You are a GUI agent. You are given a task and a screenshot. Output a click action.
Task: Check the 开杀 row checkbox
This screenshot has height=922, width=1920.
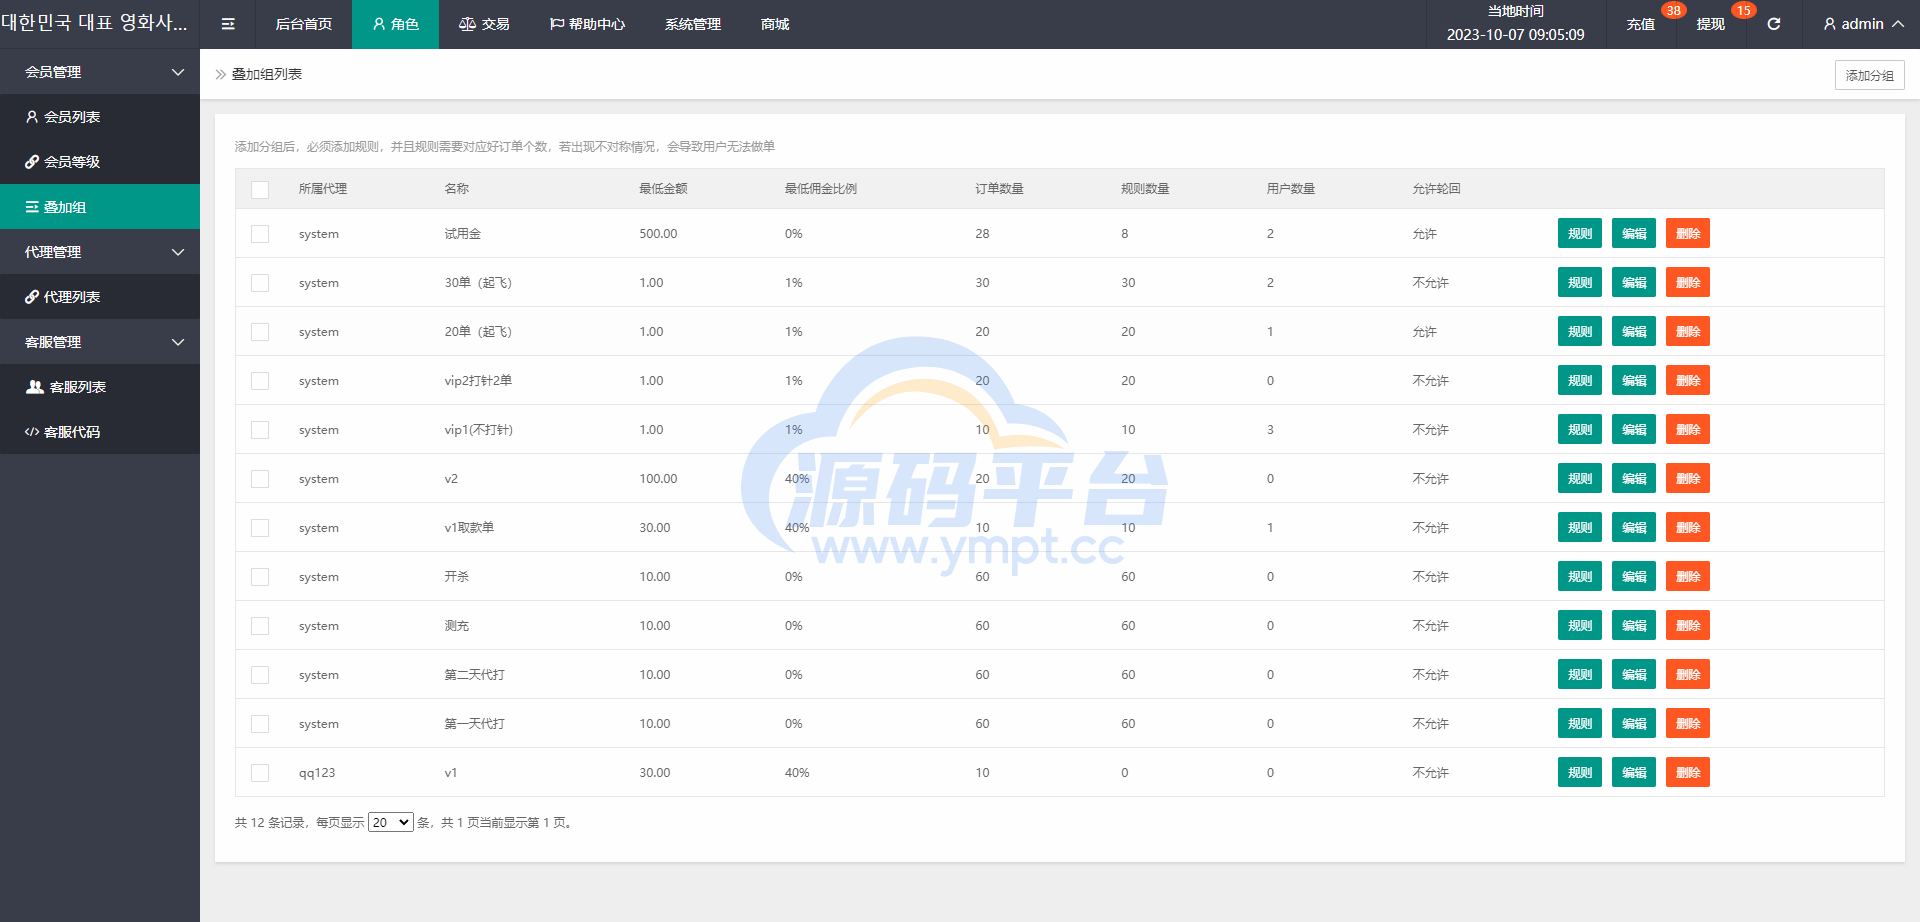point(260,577)
